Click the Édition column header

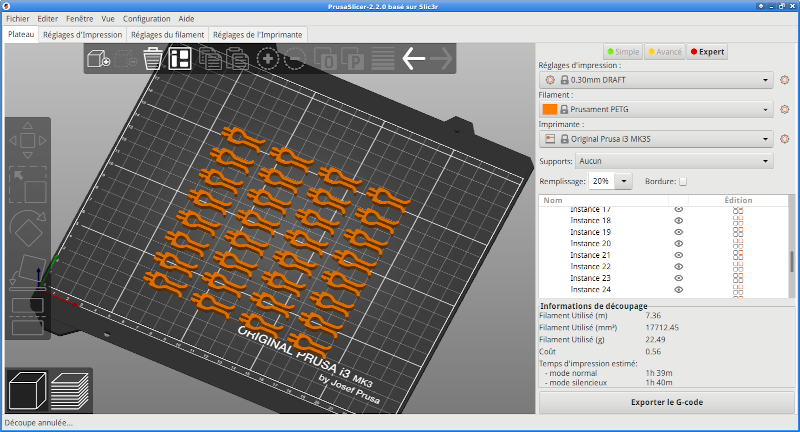738,200
